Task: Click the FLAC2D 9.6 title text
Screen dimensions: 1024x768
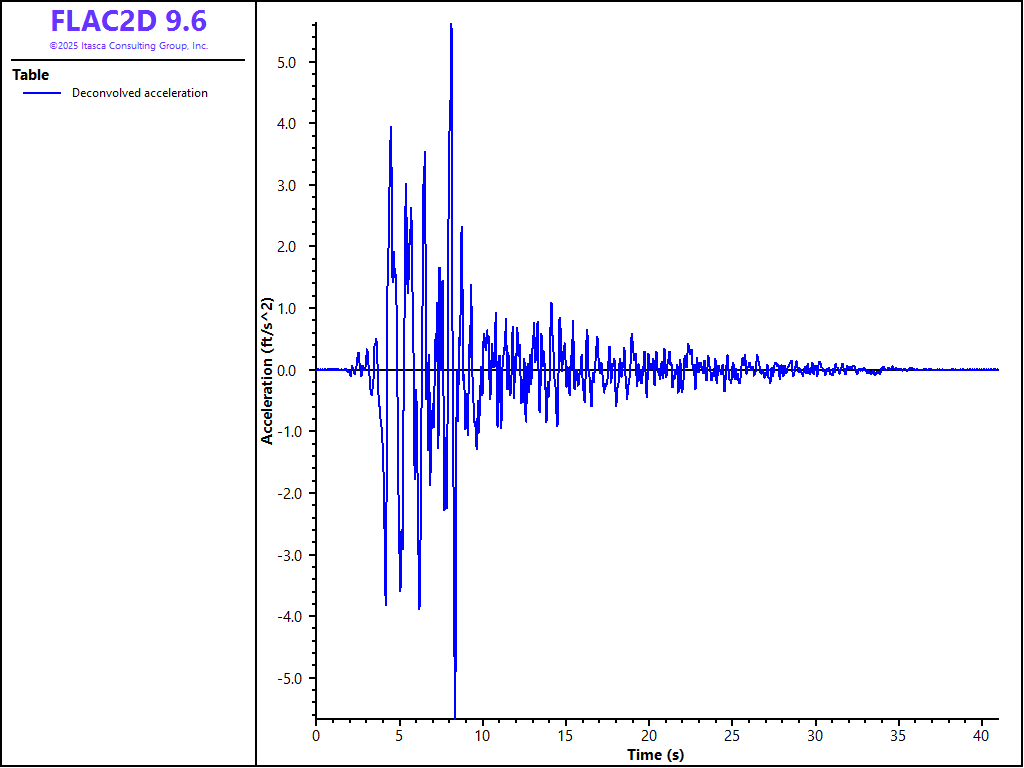Action: [128, 21]
